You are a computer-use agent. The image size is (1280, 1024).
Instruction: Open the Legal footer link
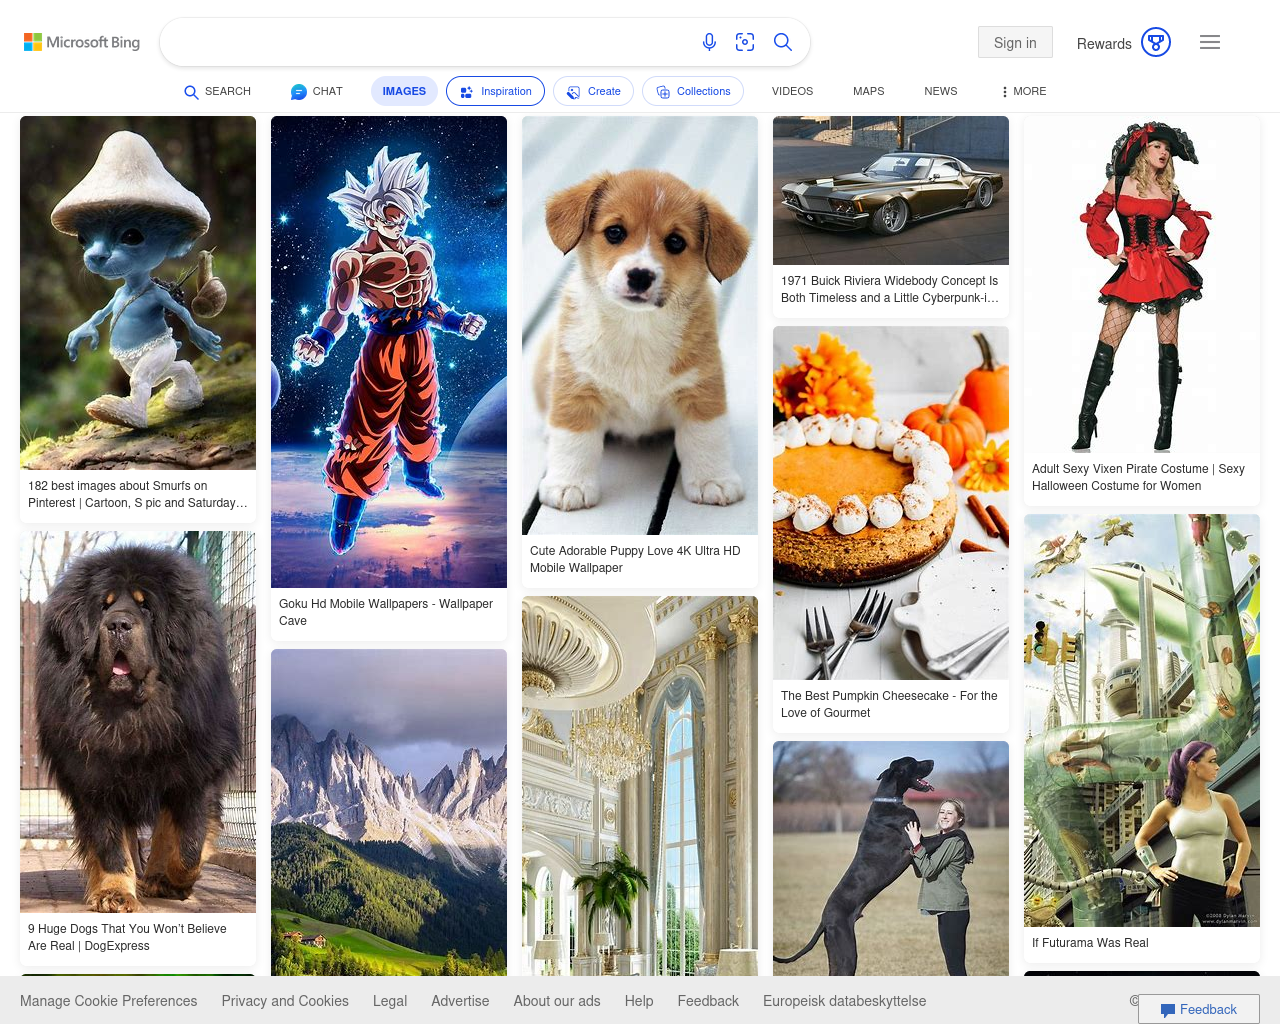[x=390, y=1001]
